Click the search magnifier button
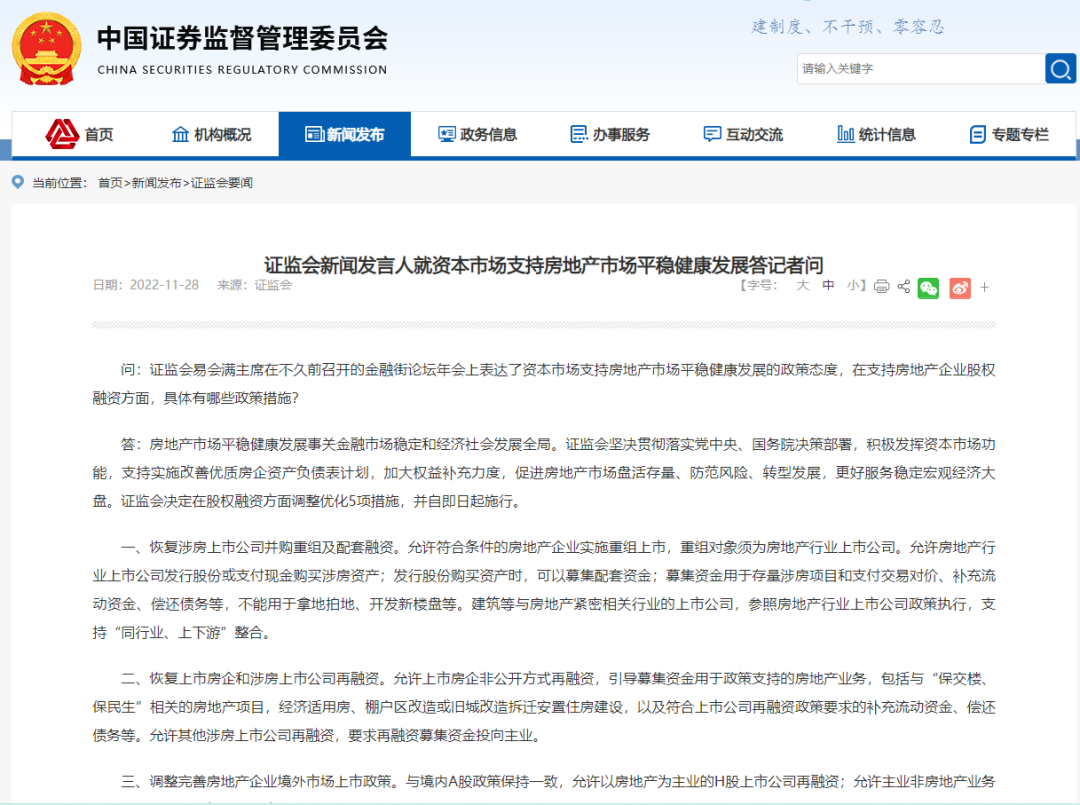Image resolution: width=1080 pixels, height=805 pixels. pos(1060,68)
